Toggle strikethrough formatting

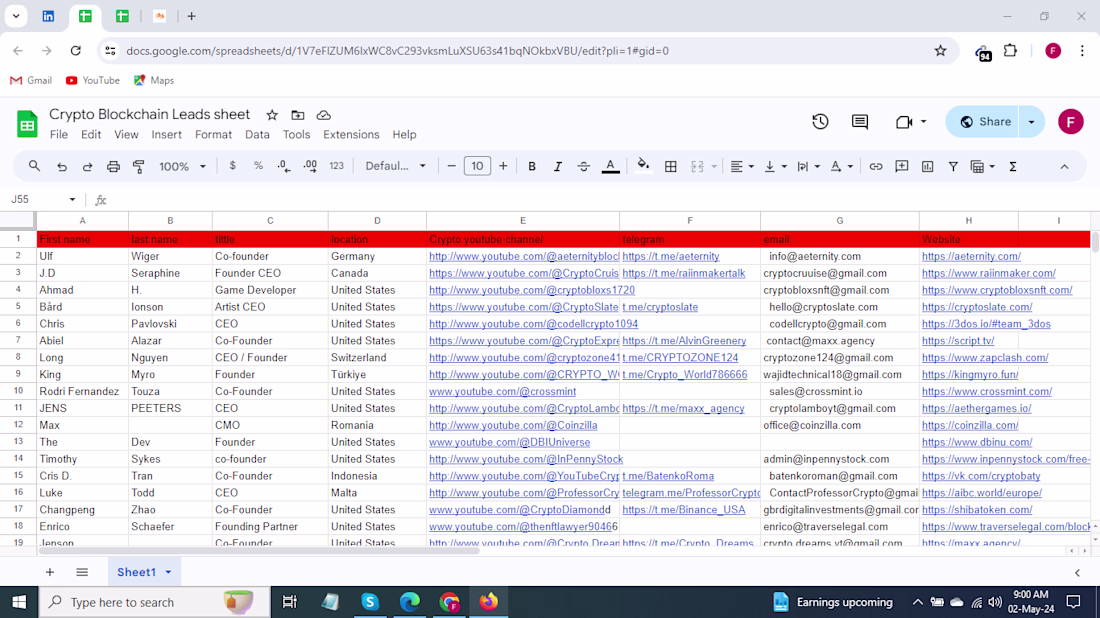click(583, 166)
